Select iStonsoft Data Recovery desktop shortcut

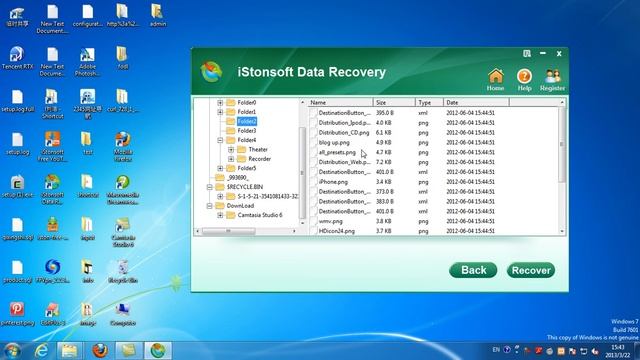[52, 190]
